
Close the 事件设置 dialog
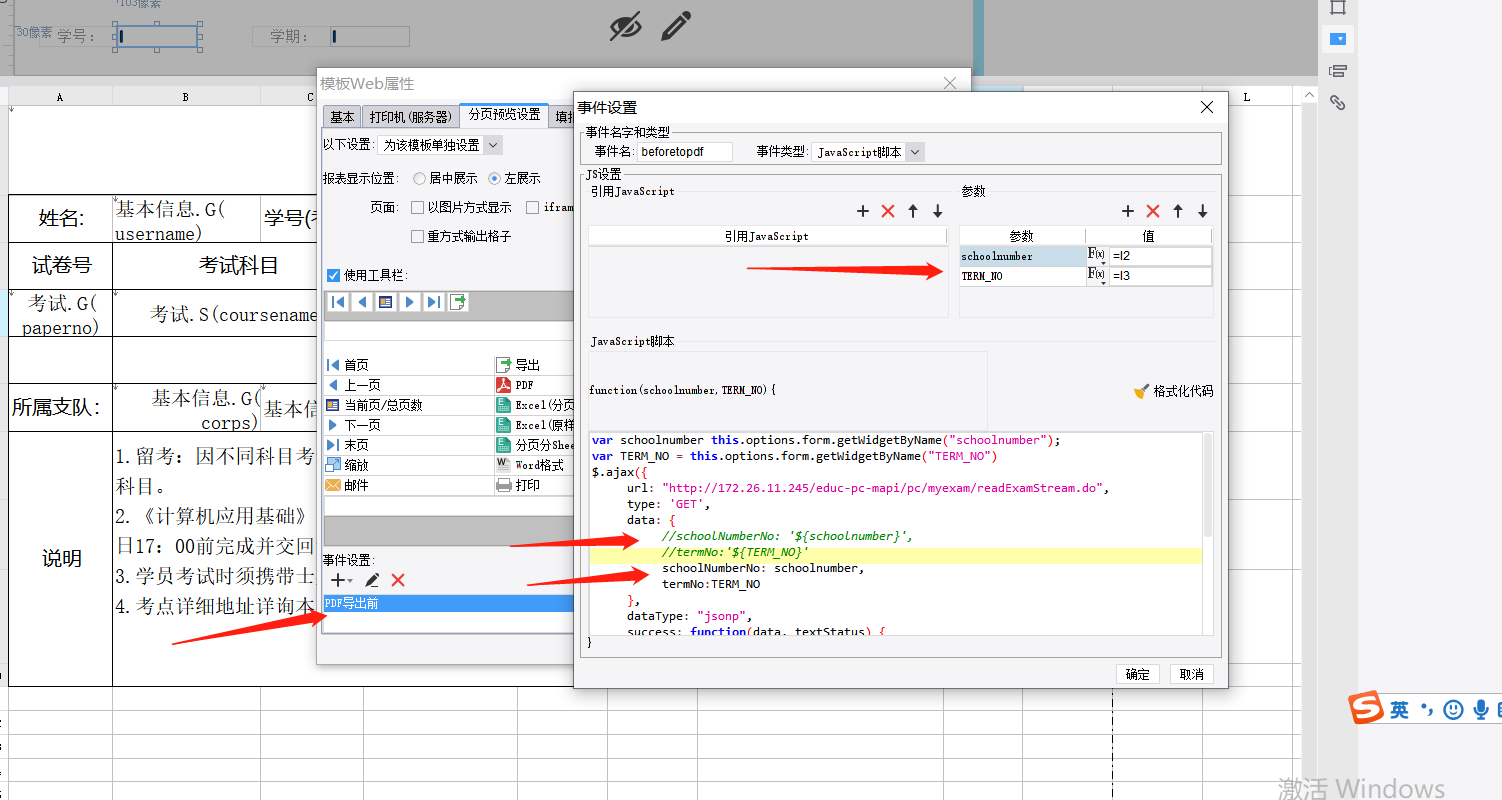1206,107
